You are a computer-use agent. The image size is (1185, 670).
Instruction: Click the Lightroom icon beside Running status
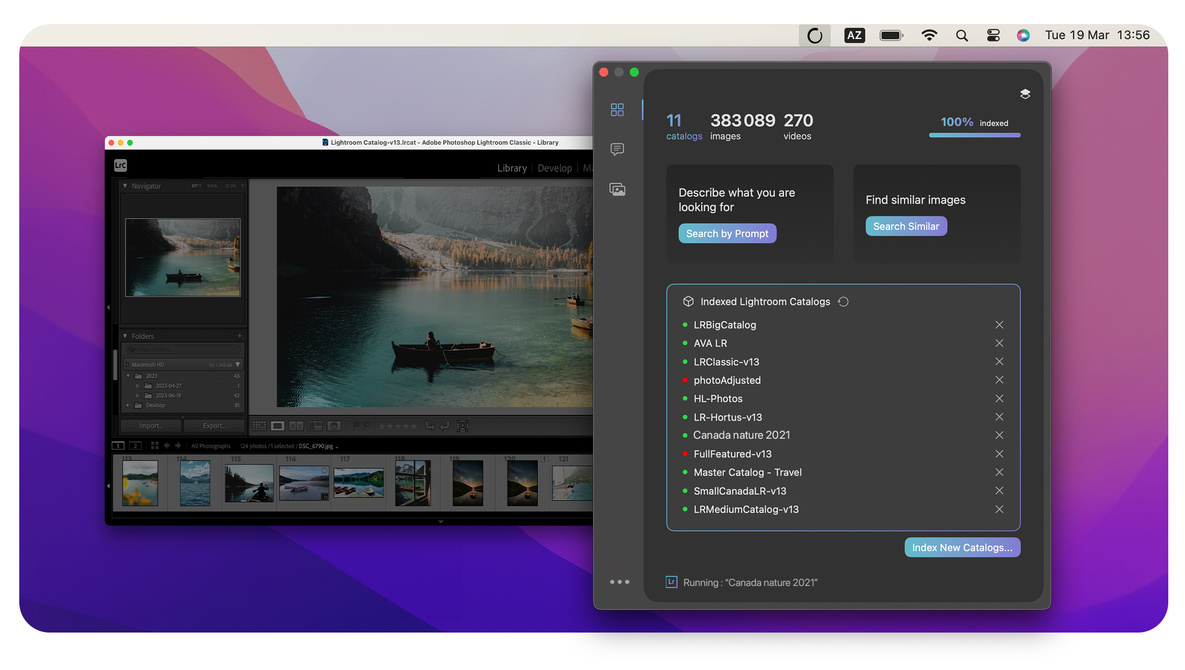[x=671, y=582]
